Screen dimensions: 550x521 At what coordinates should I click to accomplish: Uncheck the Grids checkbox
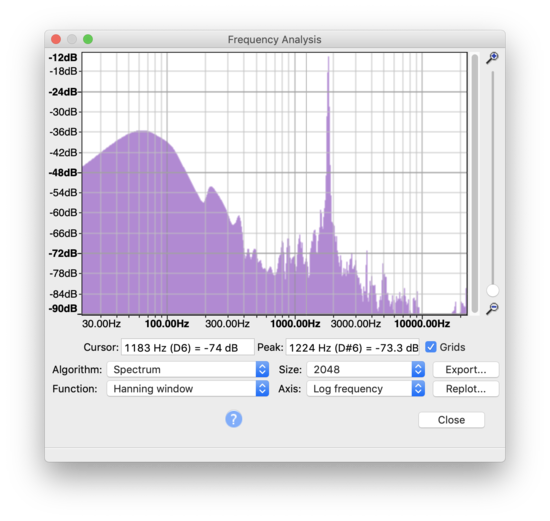click(x=431, y=347)
